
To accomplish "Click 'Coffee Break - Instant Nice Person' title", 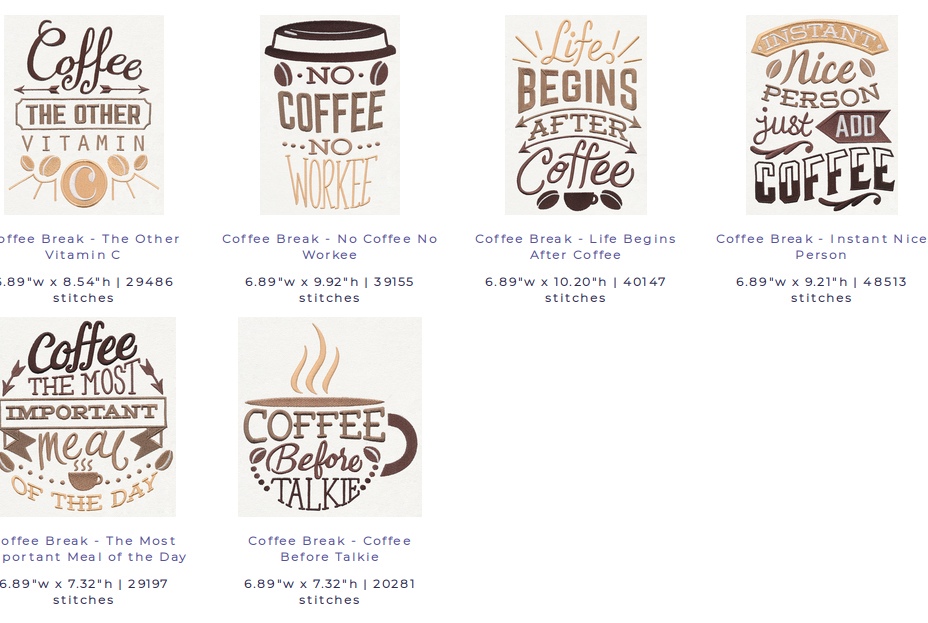I will (x=821, y=247).
